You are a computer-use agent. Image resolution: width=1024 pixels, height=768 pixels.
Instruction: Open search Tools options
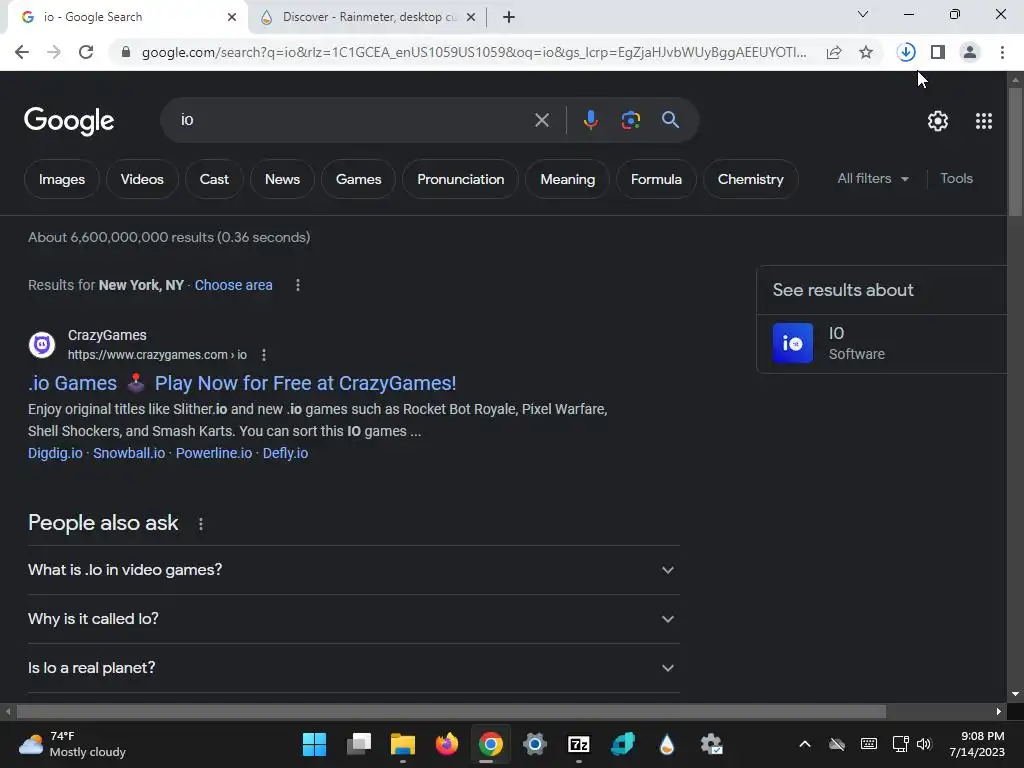coord(956,178)
